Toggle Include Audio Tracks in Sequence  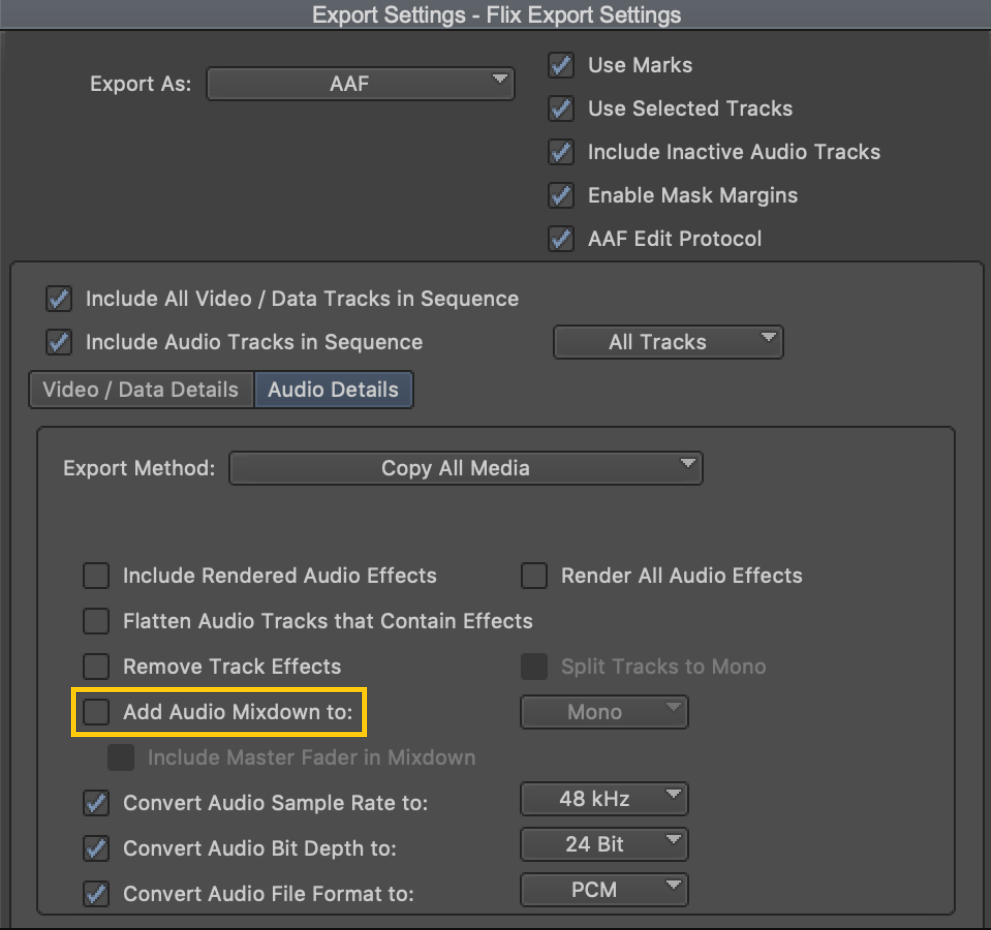tap(59, 342)
